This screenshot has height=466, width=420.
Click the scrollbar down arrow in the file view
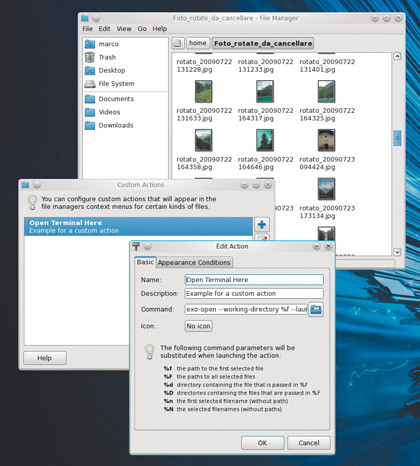pos(397,252)
